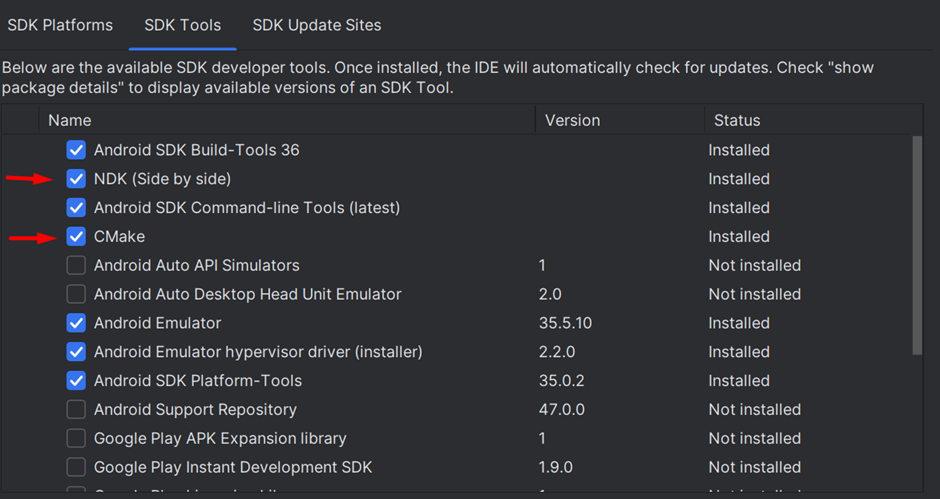Click 'Not installed' status of Android Auto API Simulators
This screenshot has width=940, height=499.
click(x=755, y=265)
